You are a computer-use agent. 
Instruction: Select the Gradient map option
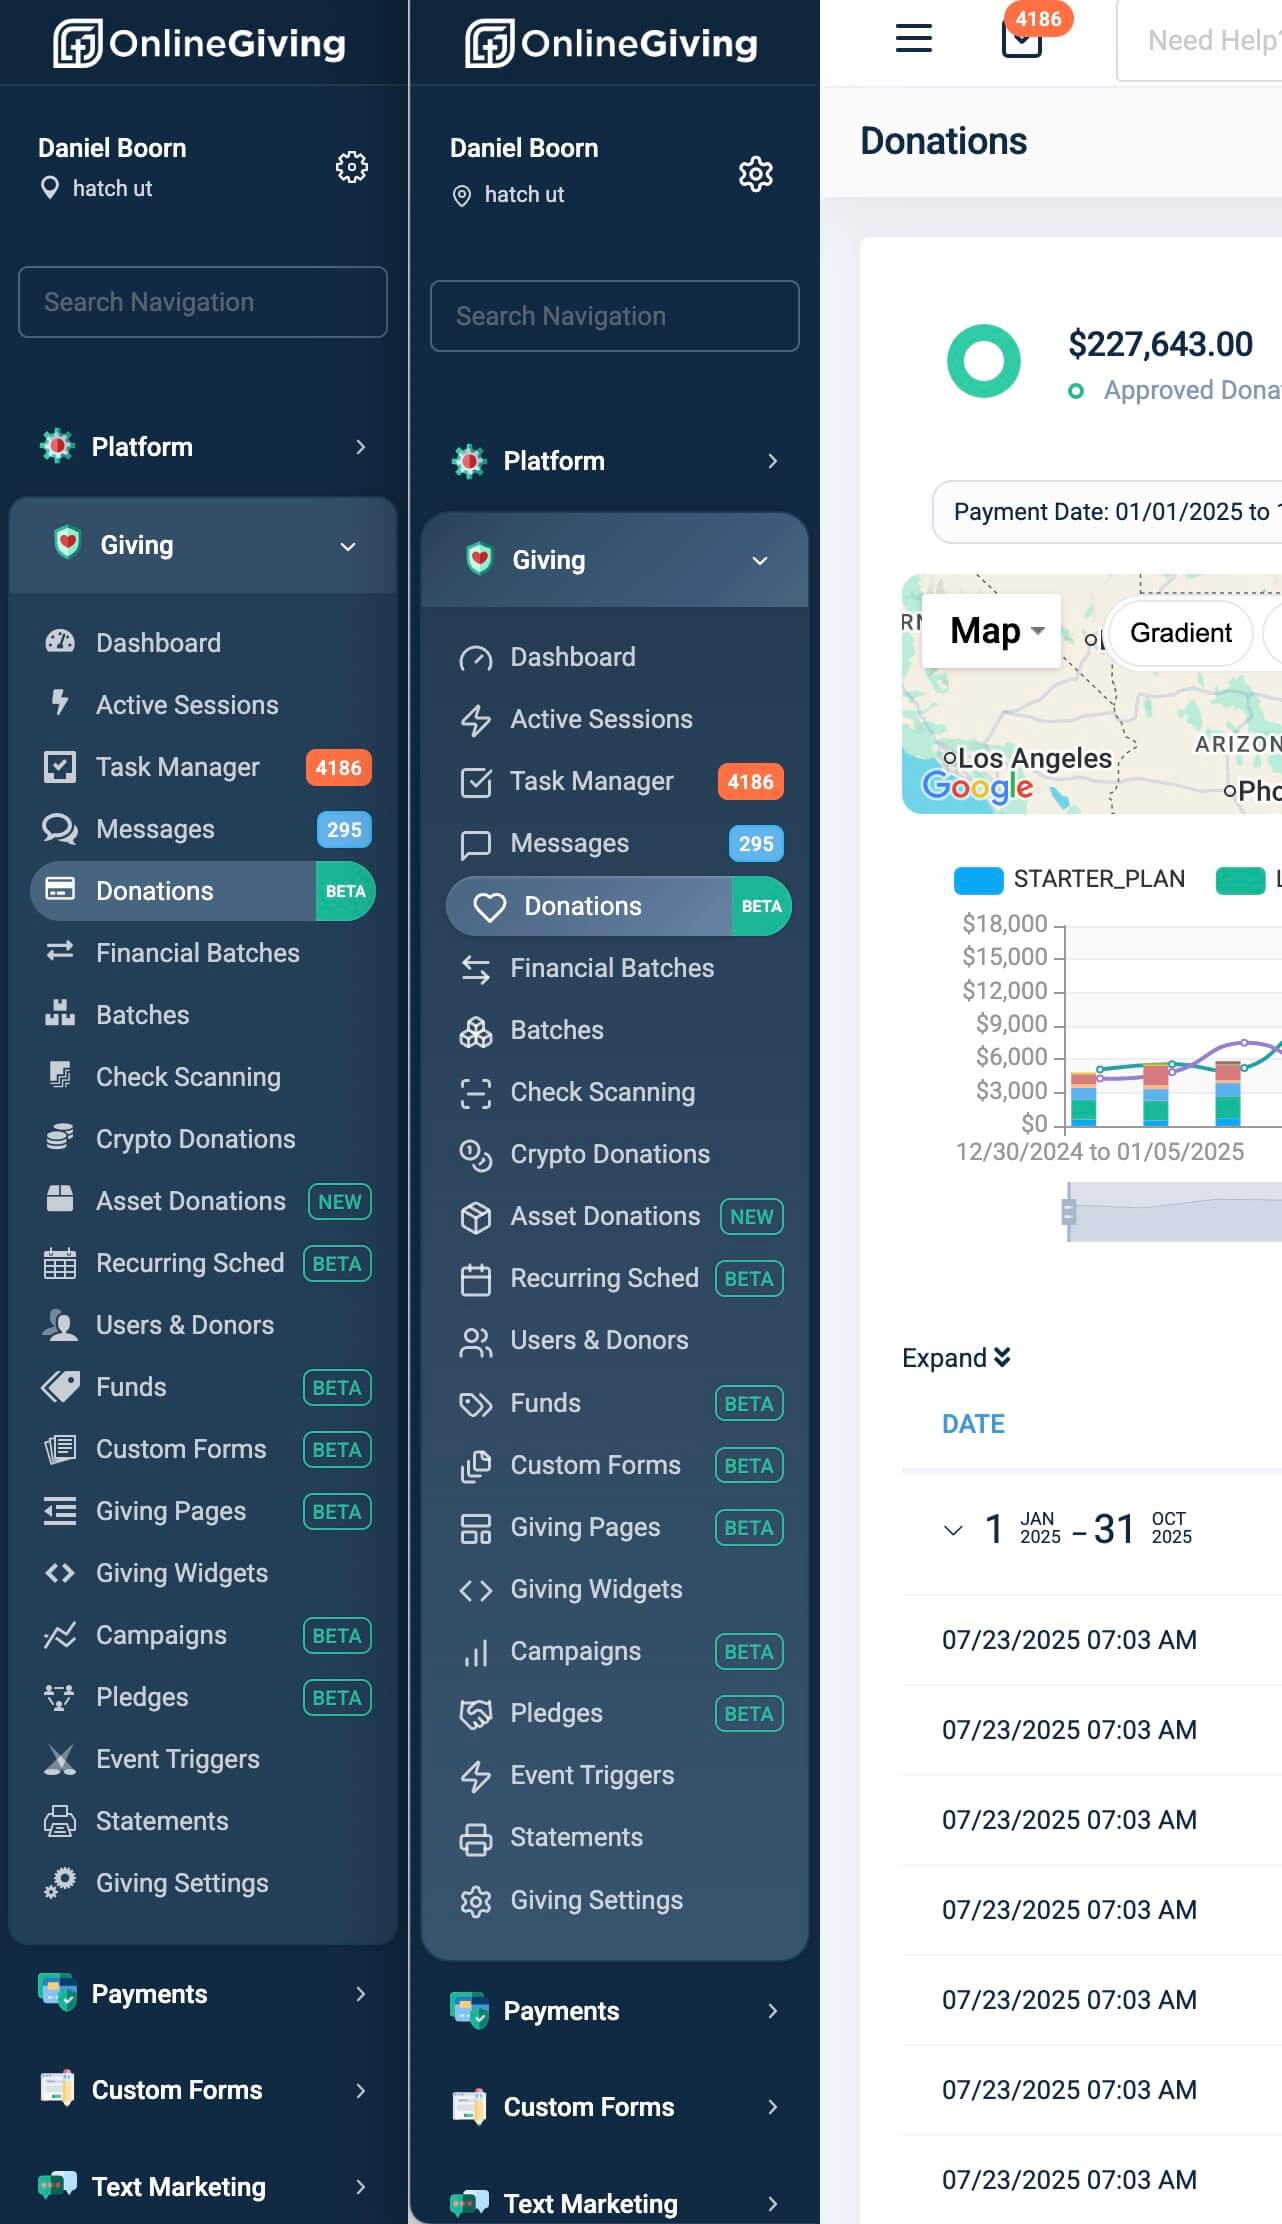tap(1180, 633)
